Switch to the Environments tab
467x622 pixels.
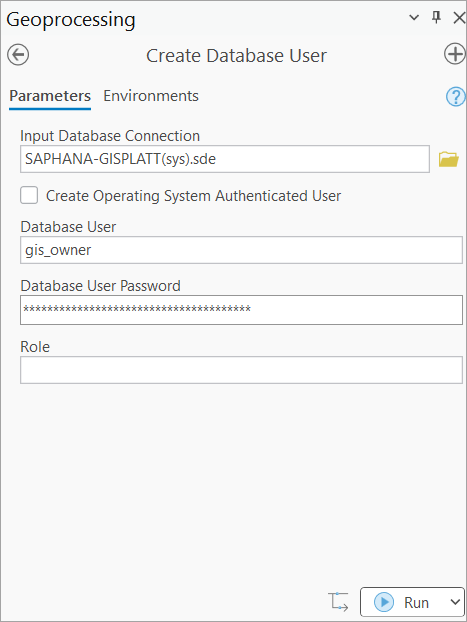coord(151,96)
